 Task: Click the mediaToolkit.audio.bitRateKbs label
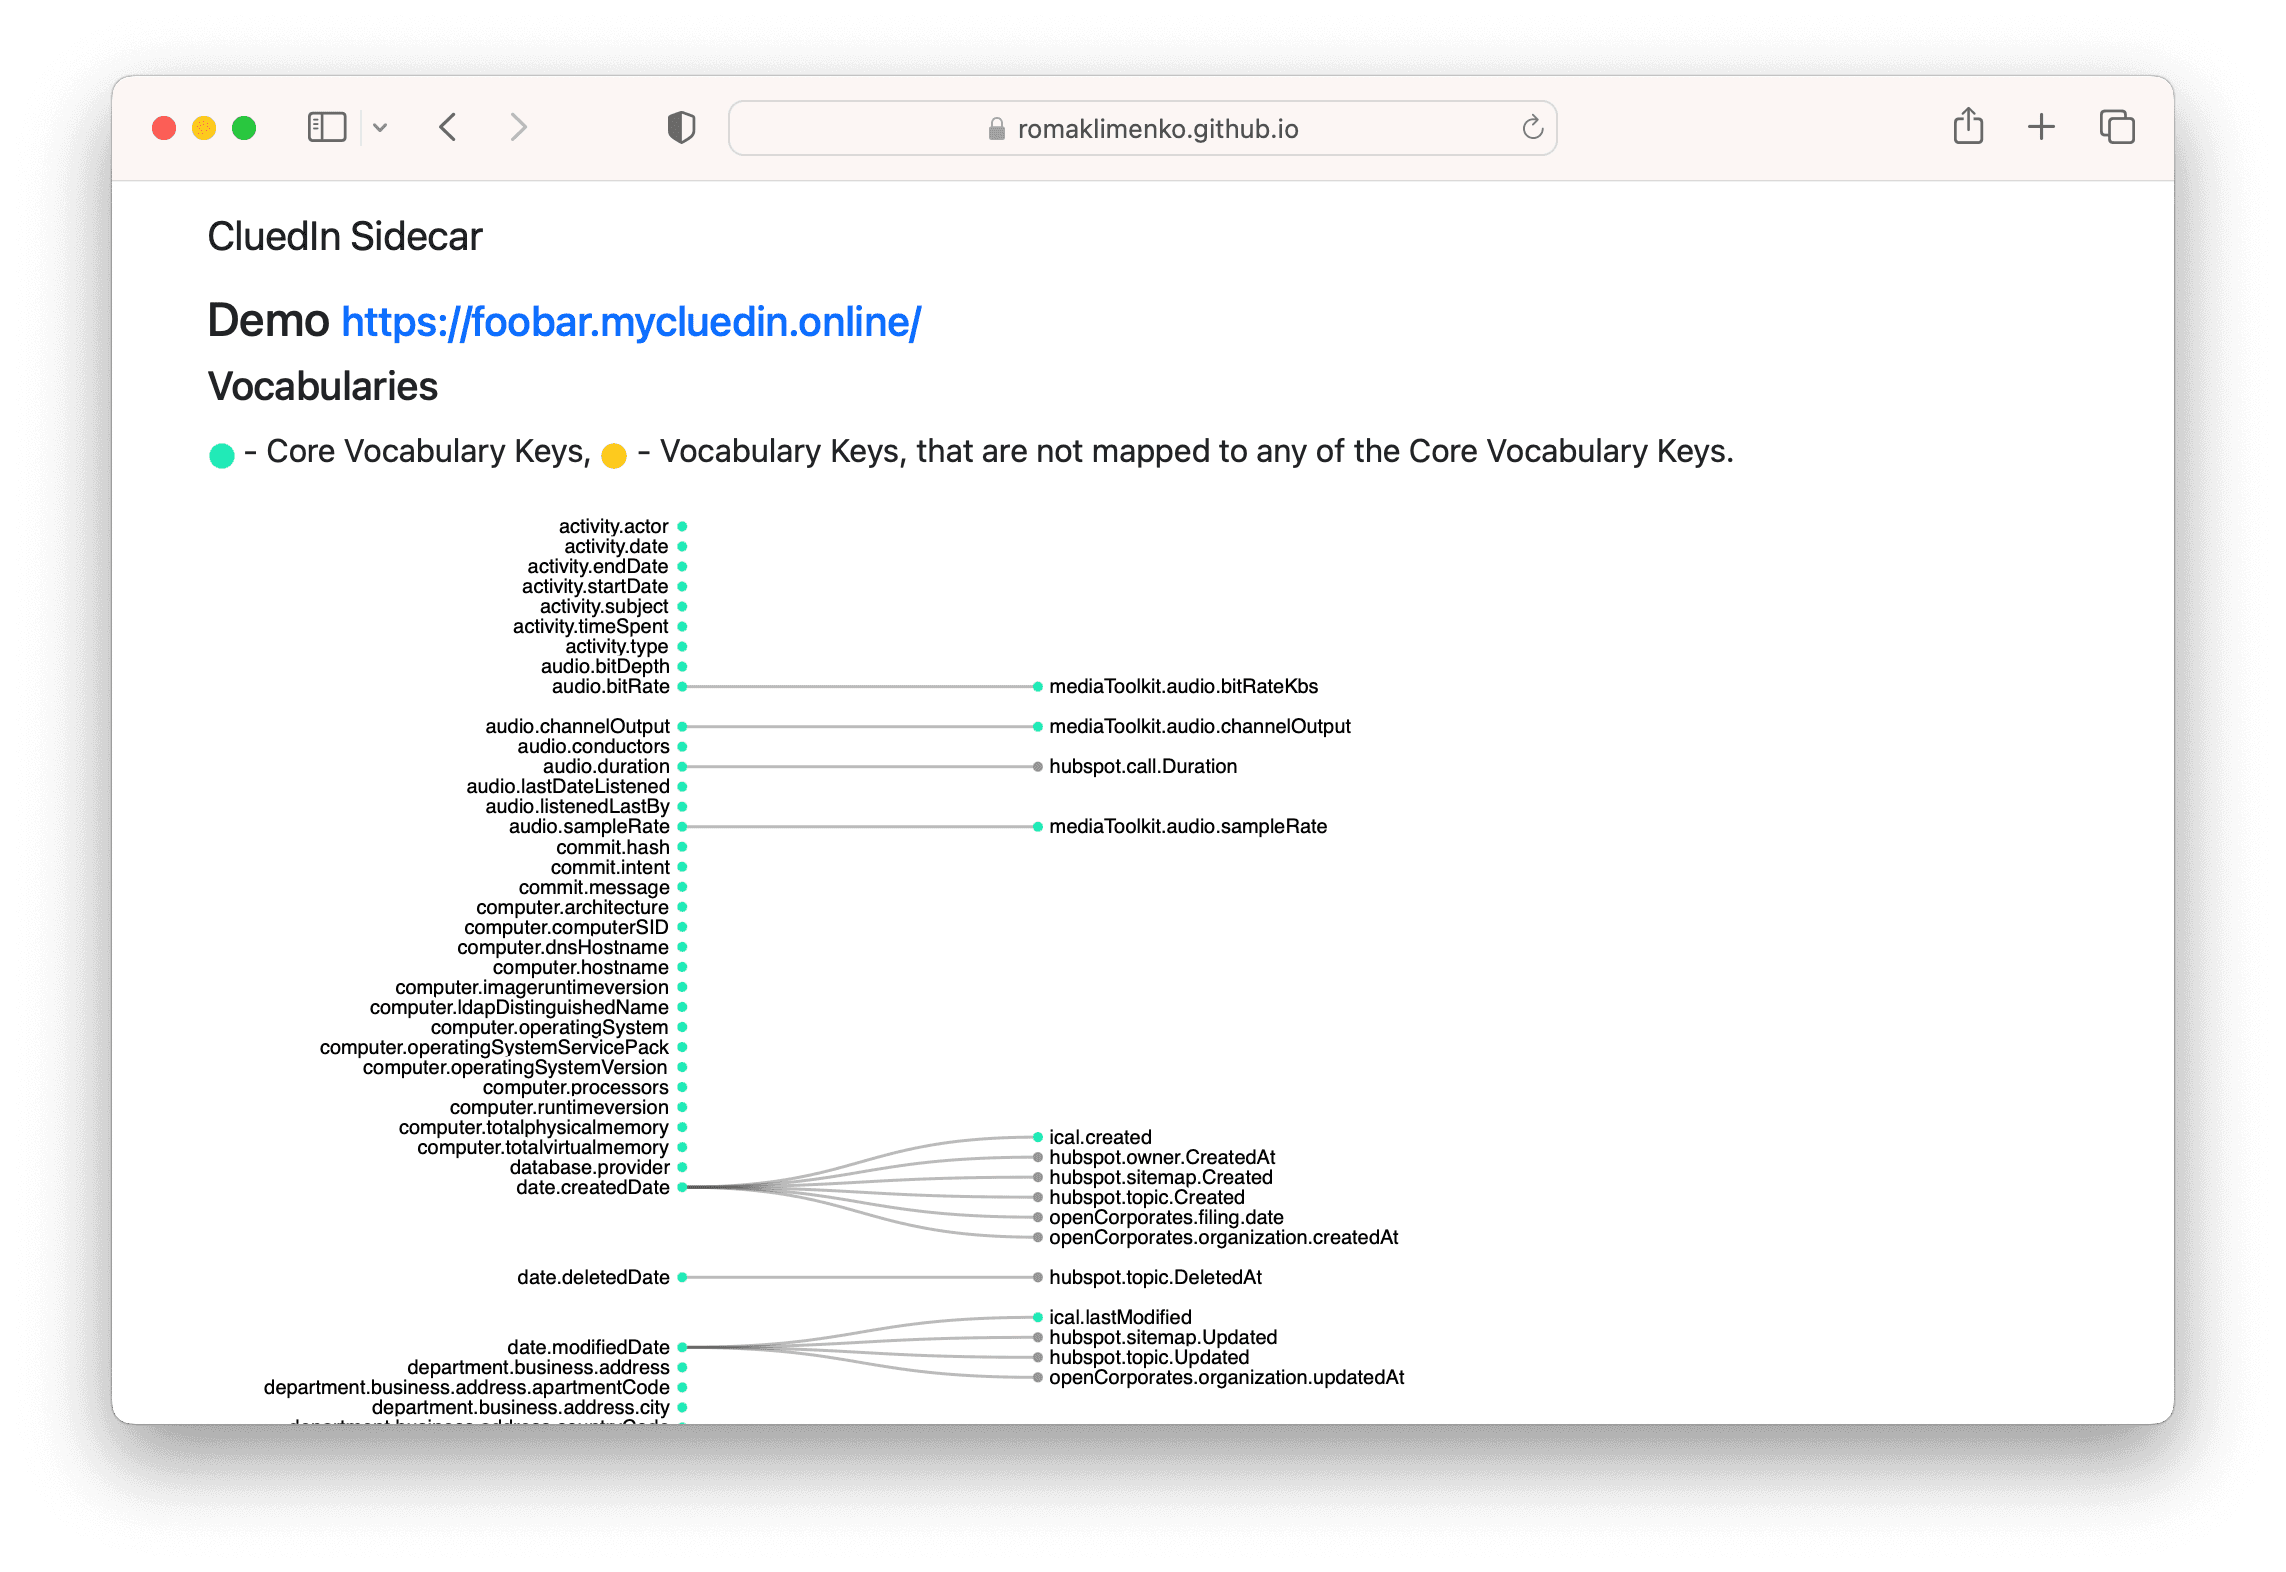point(1183,687)
